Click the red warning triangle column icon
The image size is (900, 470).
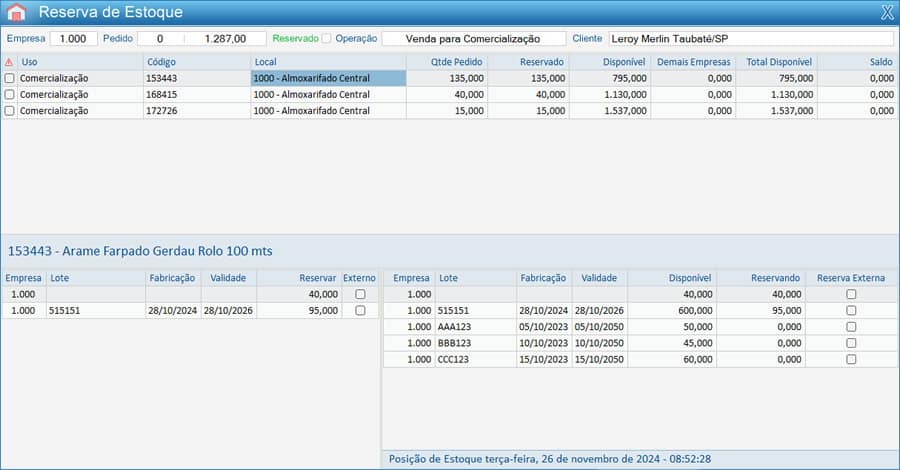9,62
